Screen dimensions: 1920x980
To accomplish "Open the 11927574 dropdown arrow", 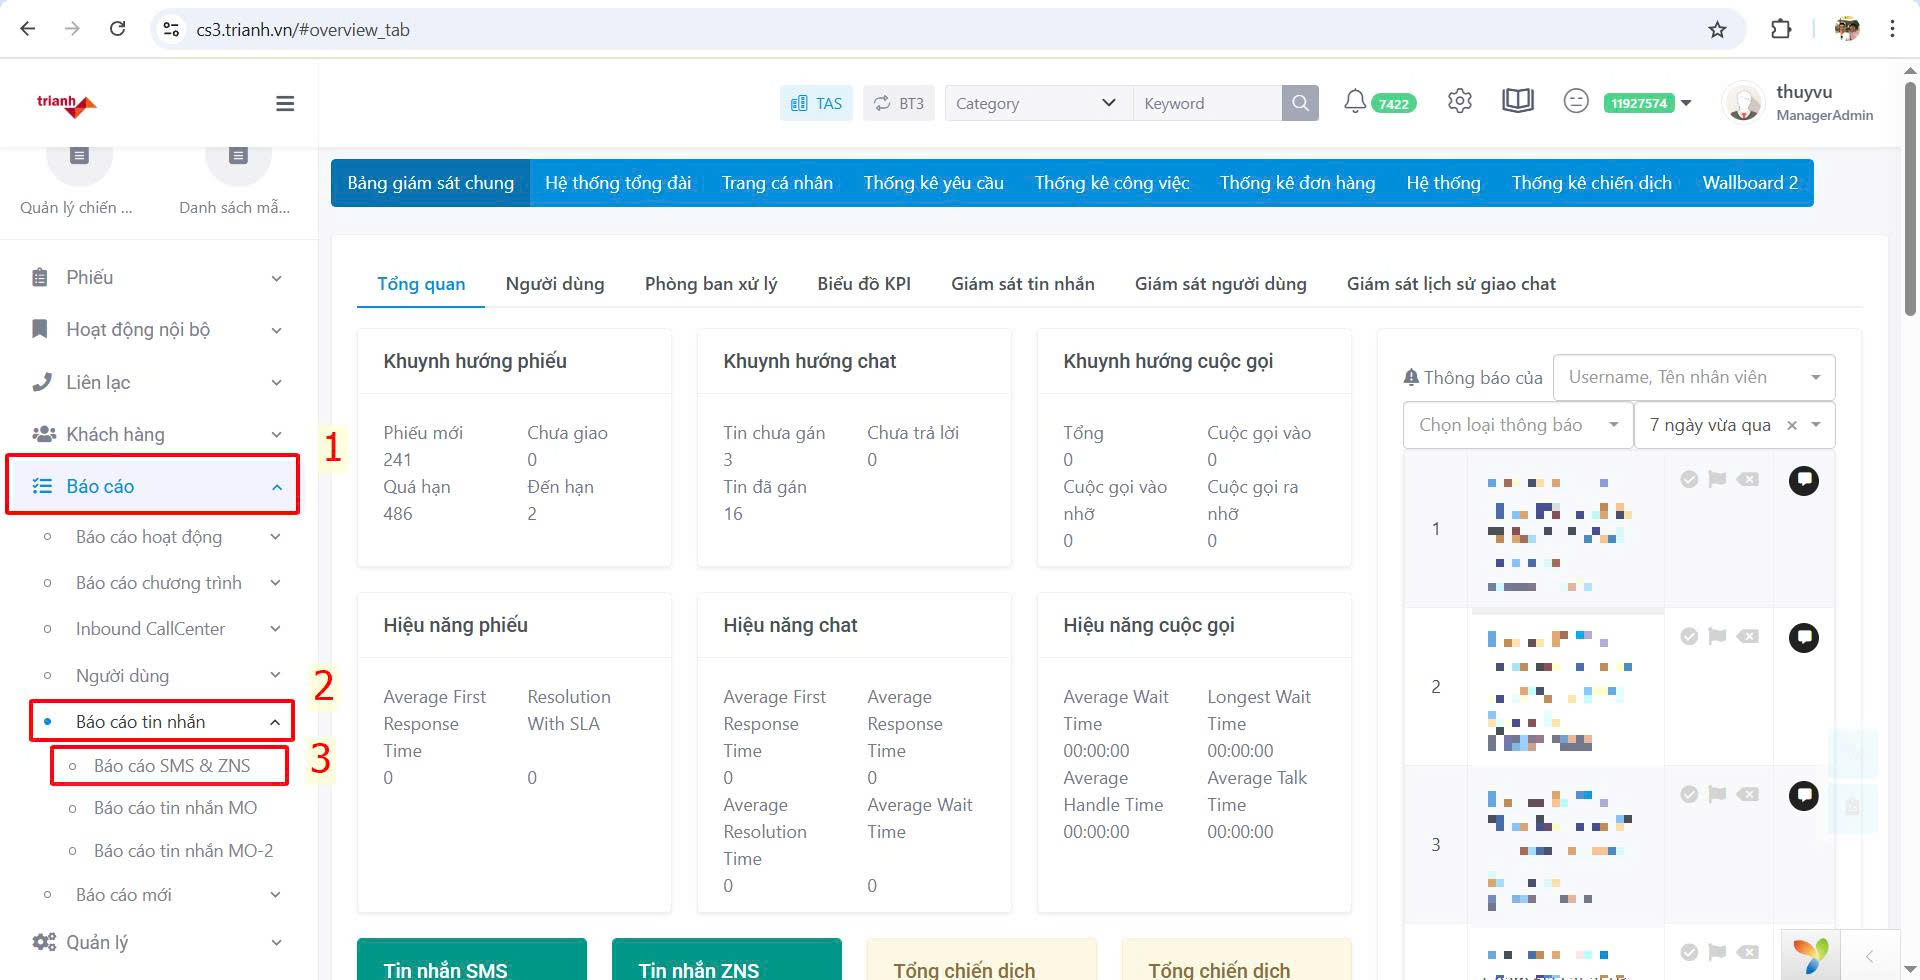I will coord(1686,103).
